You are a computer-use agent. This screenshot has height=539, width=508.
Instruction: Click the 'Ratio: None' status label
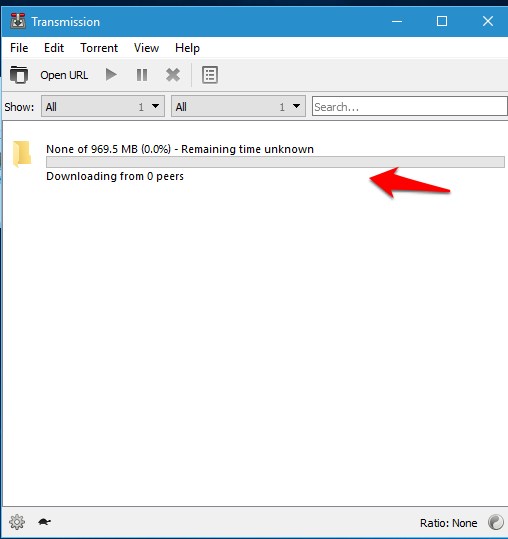pyautogui.click(x=449, y=523)
